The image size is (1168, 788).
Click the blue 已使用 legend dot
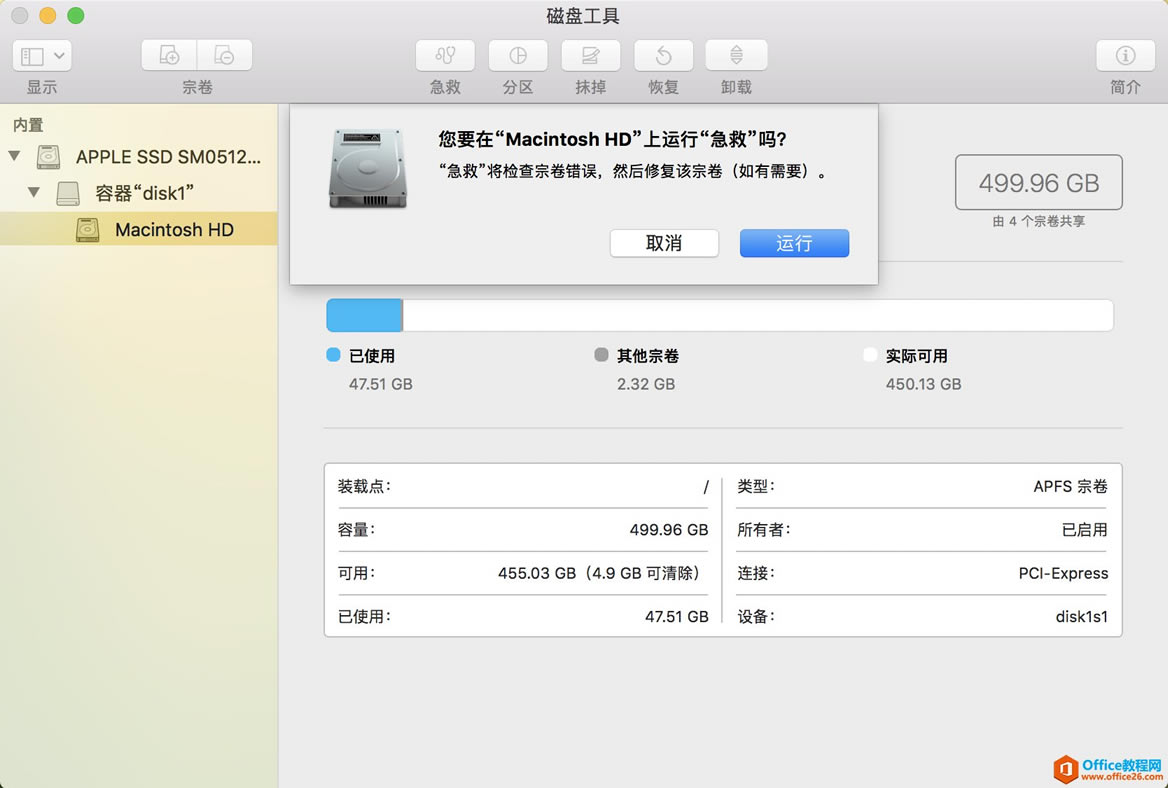(x=333, y=355)
